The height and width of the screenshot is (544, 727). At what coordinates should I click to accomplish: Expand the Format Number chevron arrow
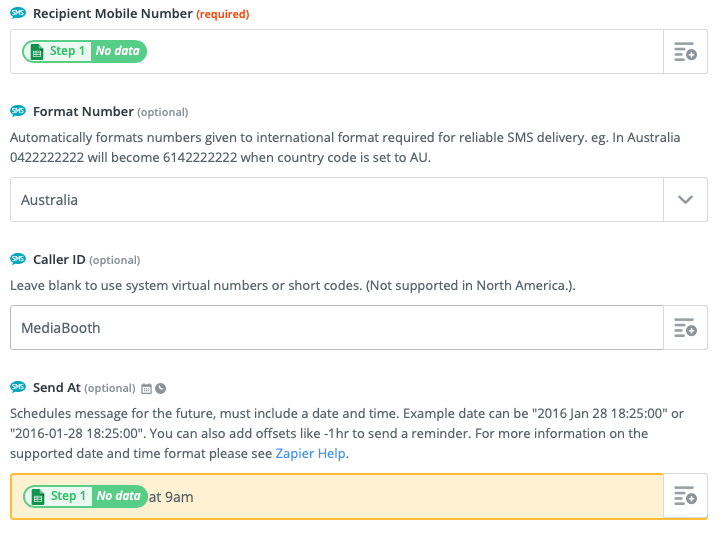point(685,200)
